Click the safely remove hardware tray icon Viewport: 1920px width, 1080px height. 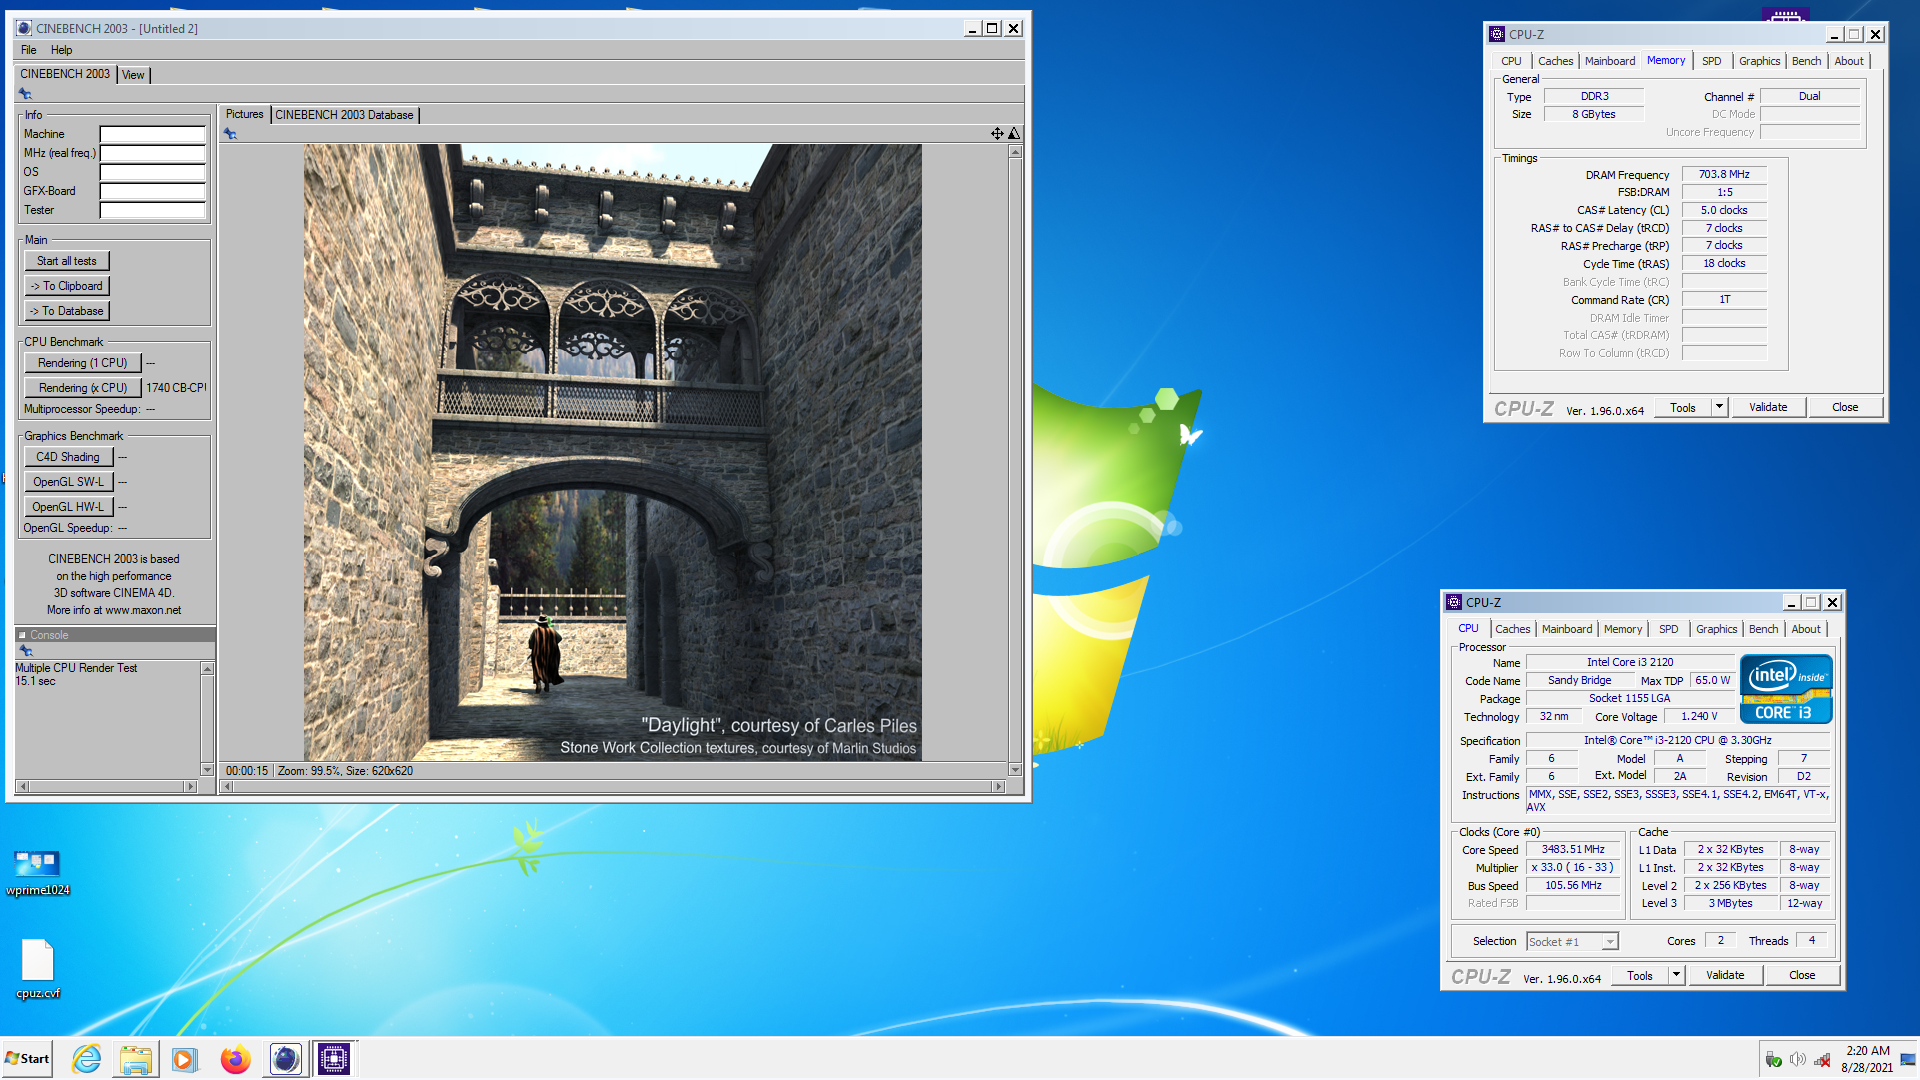[1773, 1059]
